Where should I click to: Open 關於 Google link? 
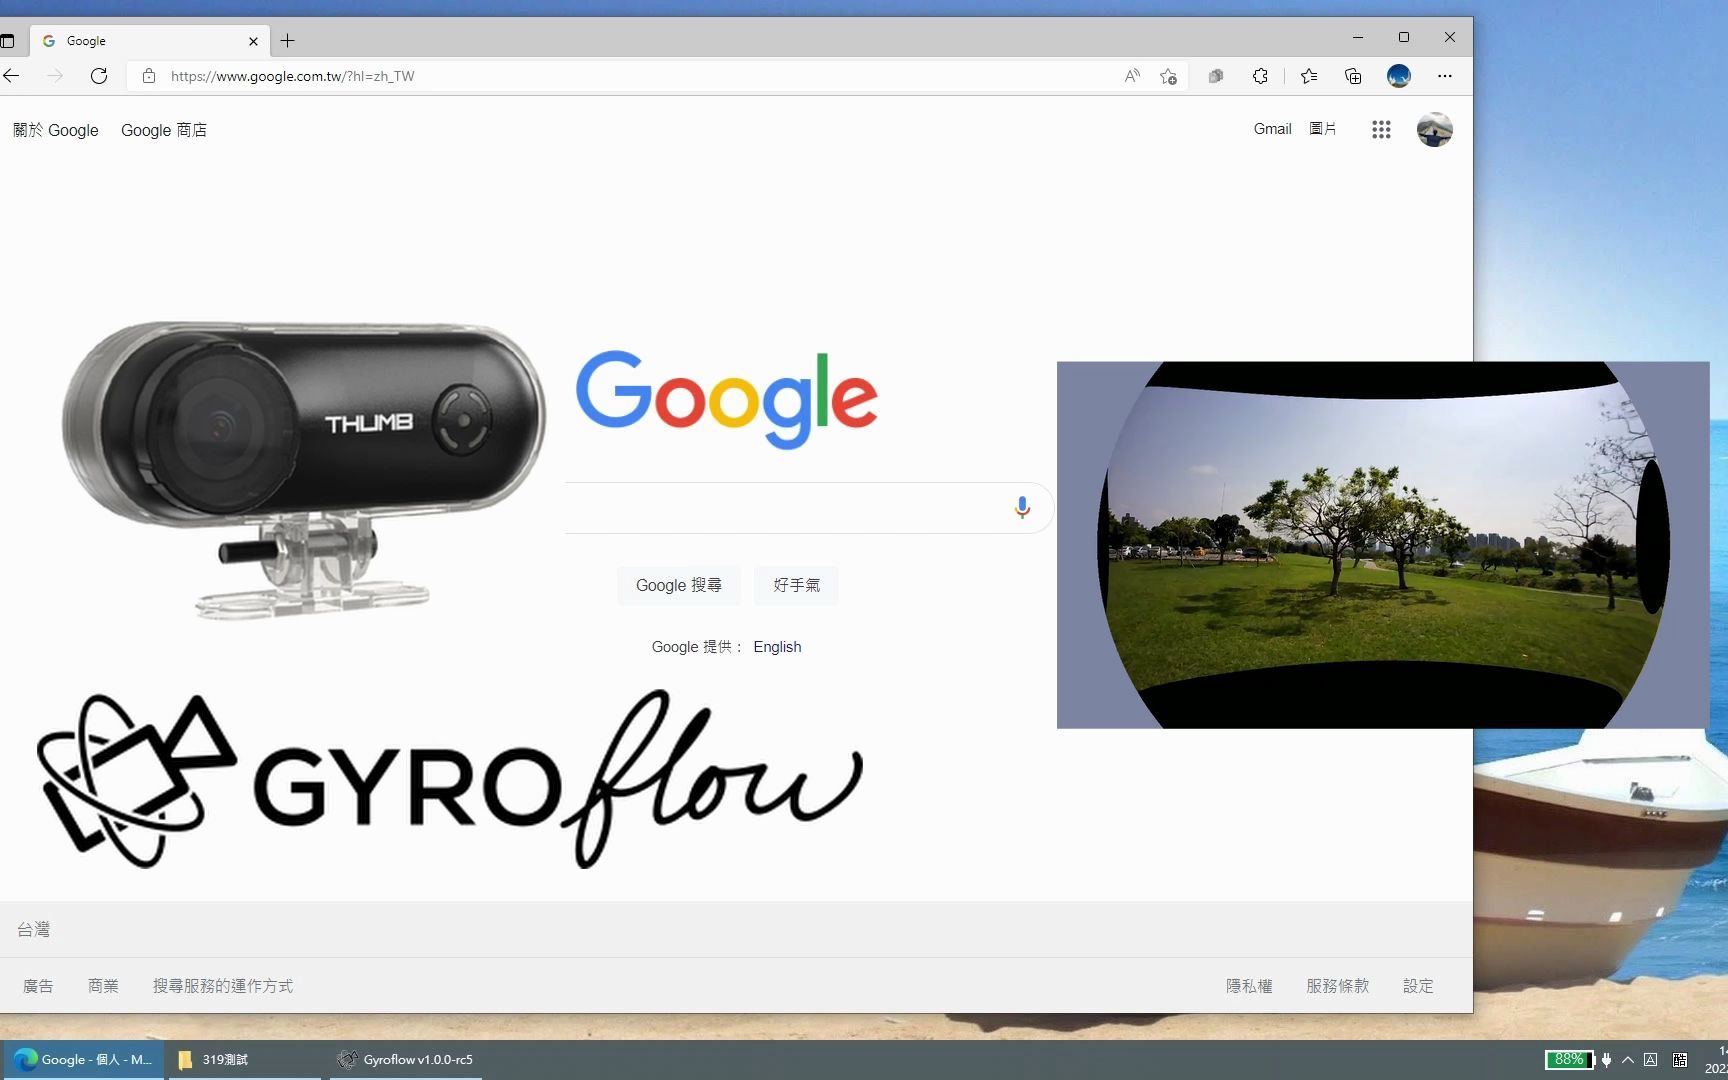pos(56,130)
